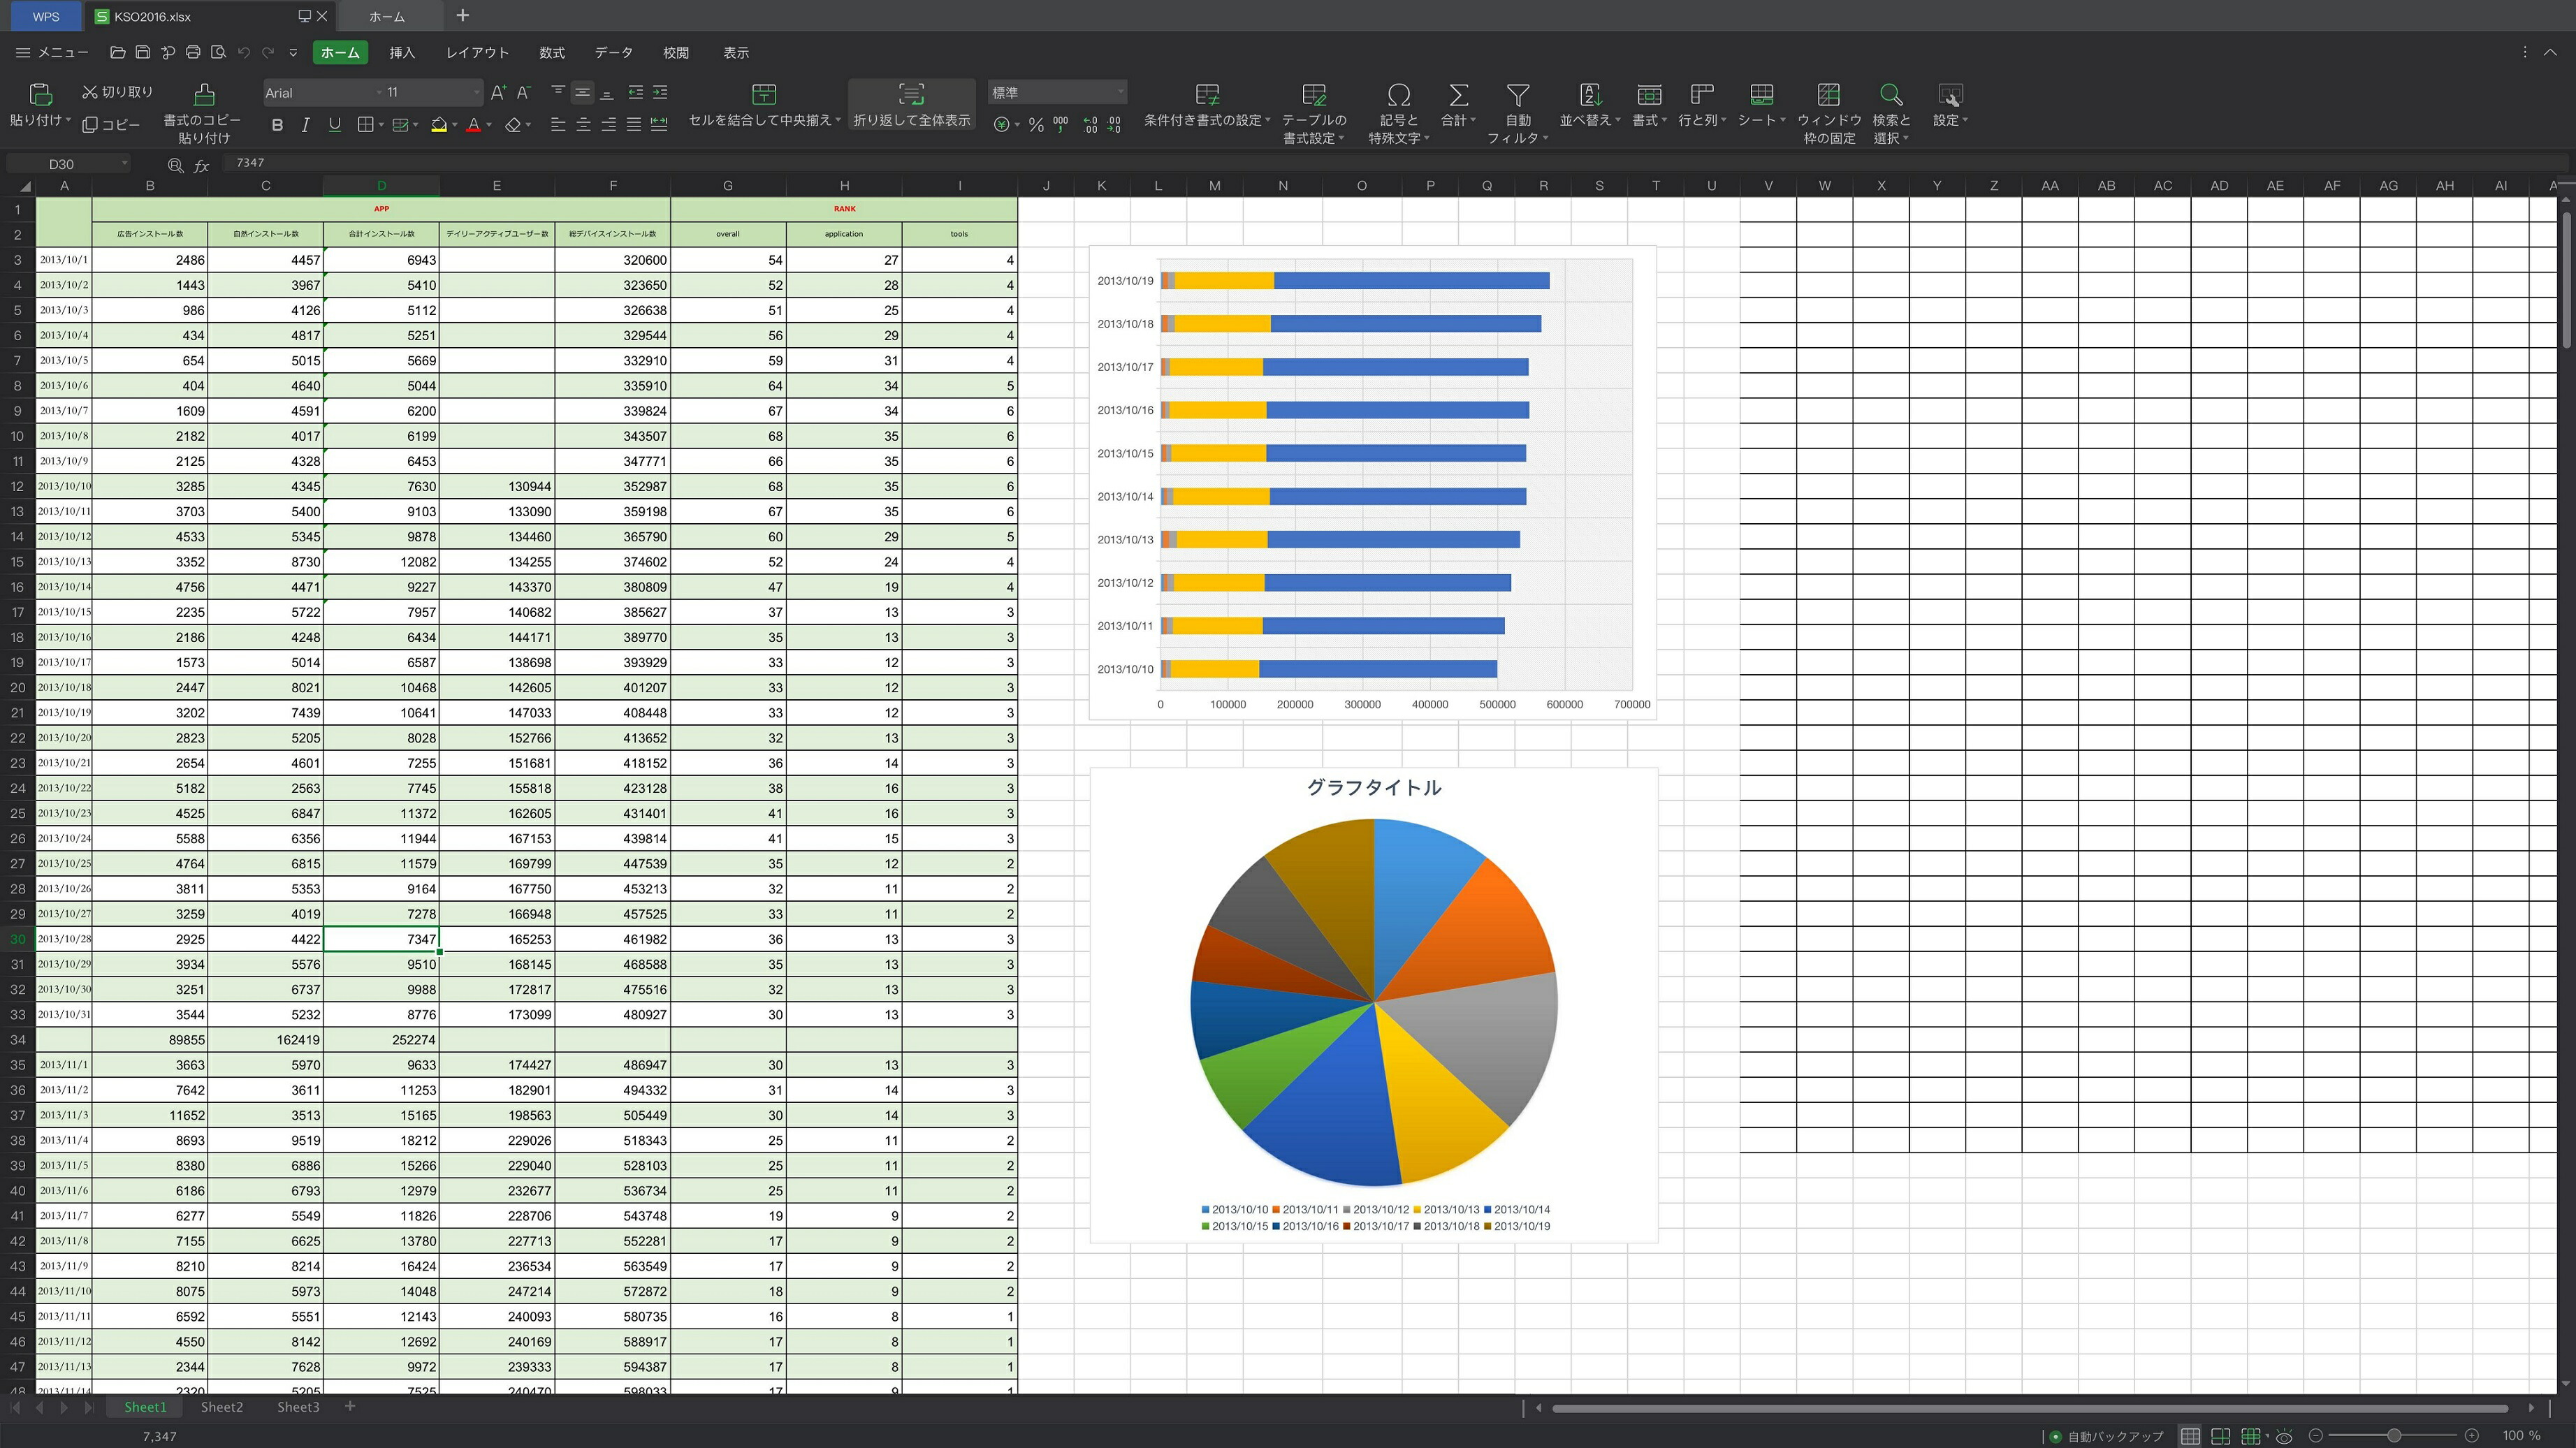The width and height of the screenshot is (2576, 1448).
Task: Toggle Wrap Text (折り返して全体表示)
Action: tap(911, 104)
